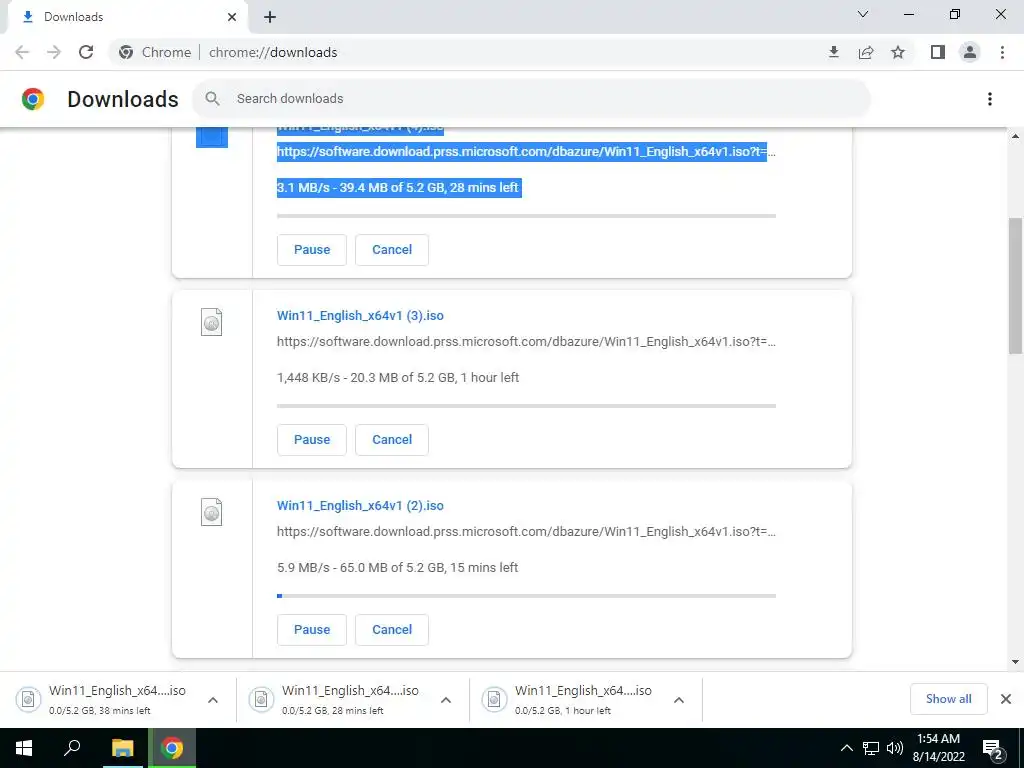Click the search magnifier icon
1024x768 pixels.
click(212, 99)
